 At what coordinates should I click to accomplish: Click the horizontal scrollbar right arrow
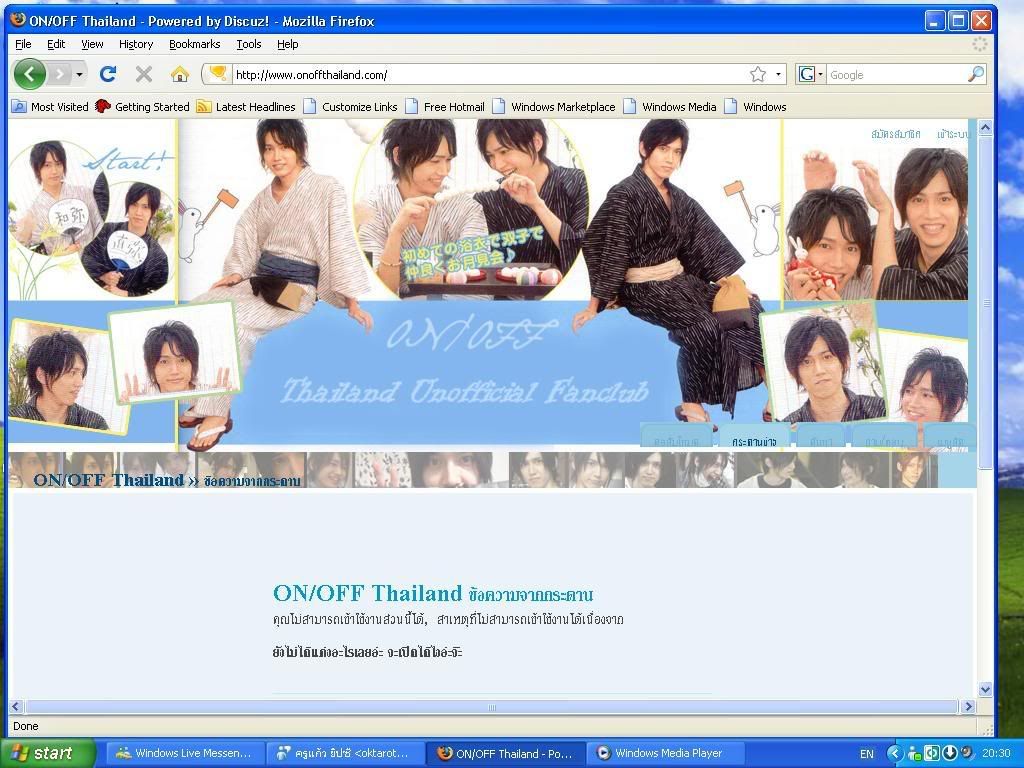[968, 707]
